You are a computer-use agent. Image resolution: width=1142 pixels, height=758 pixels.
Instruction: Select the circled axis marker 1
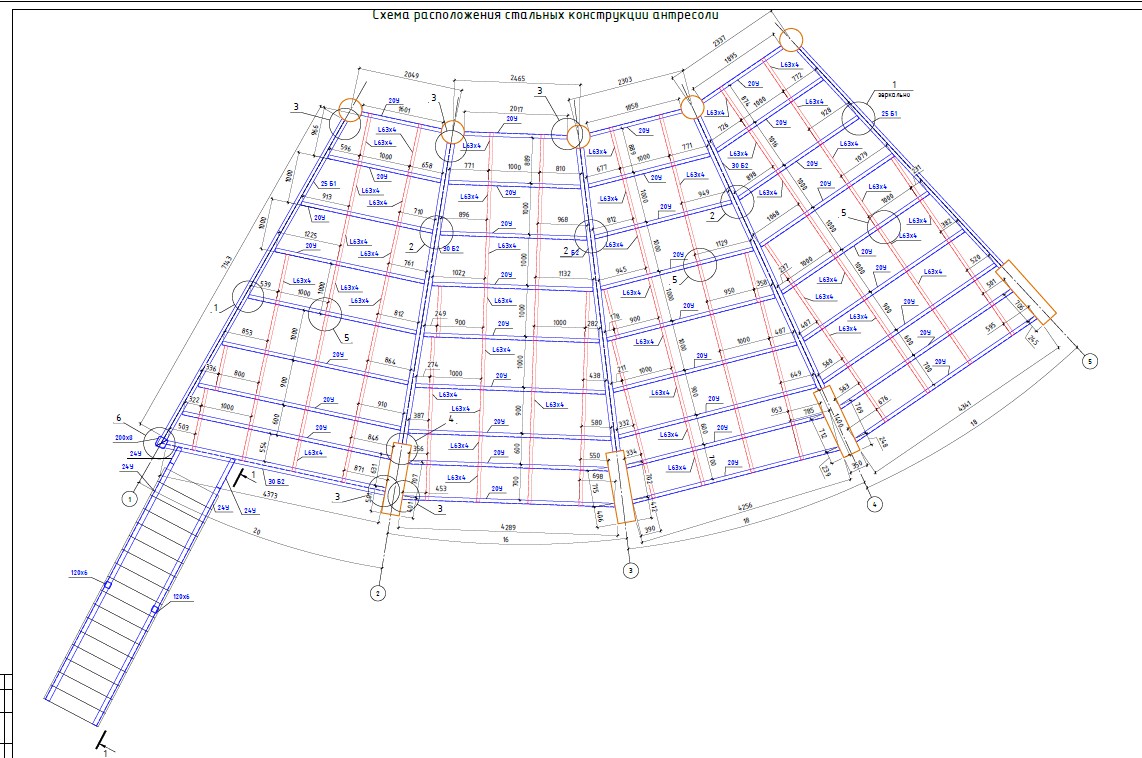click(x=130, y=500)
